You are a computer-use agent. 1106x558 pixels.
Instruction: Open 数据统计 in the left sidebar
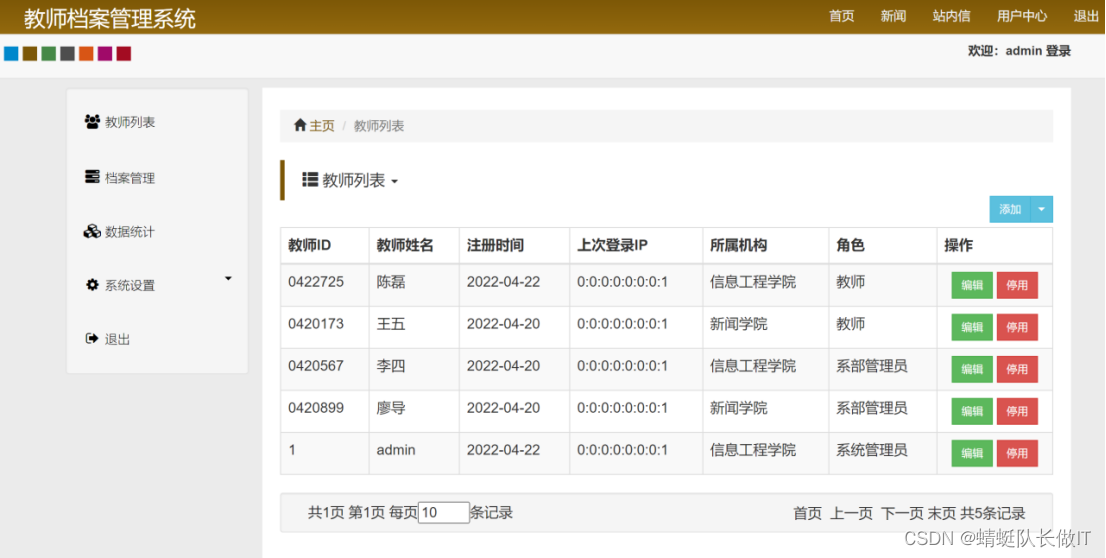130,231
